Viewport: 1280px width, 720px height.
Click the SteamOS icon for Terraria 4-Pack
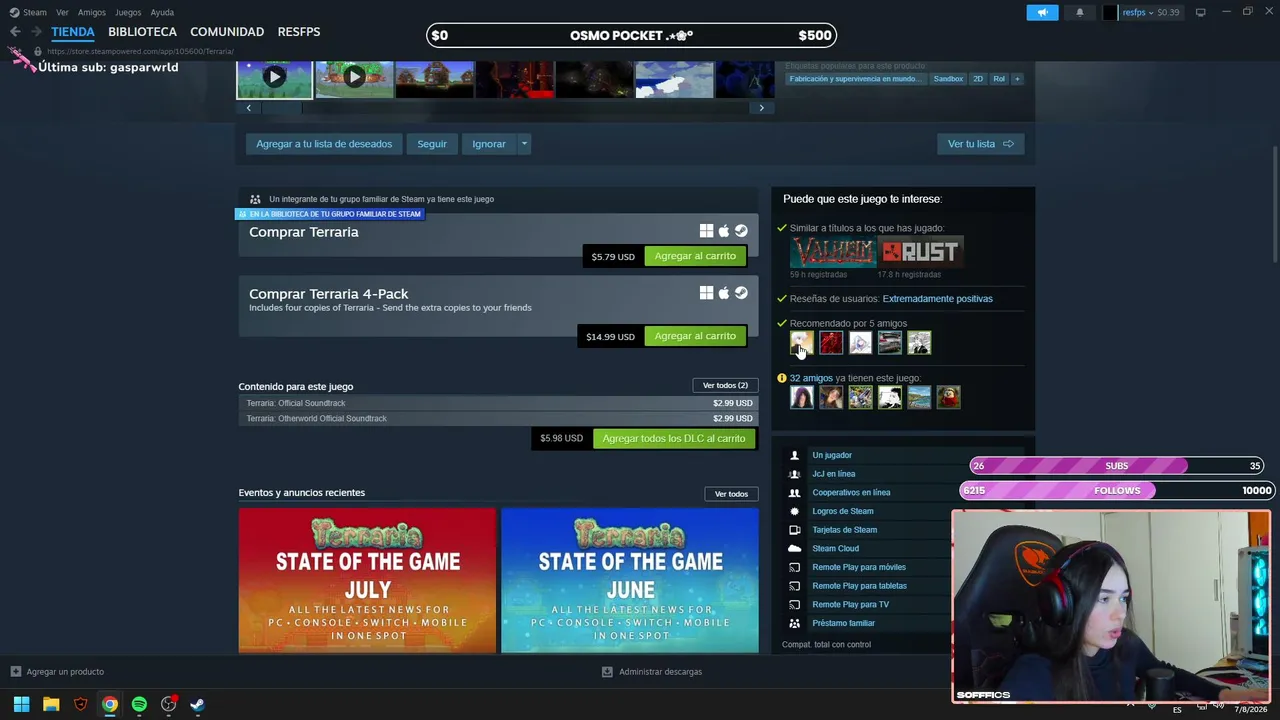741,293
